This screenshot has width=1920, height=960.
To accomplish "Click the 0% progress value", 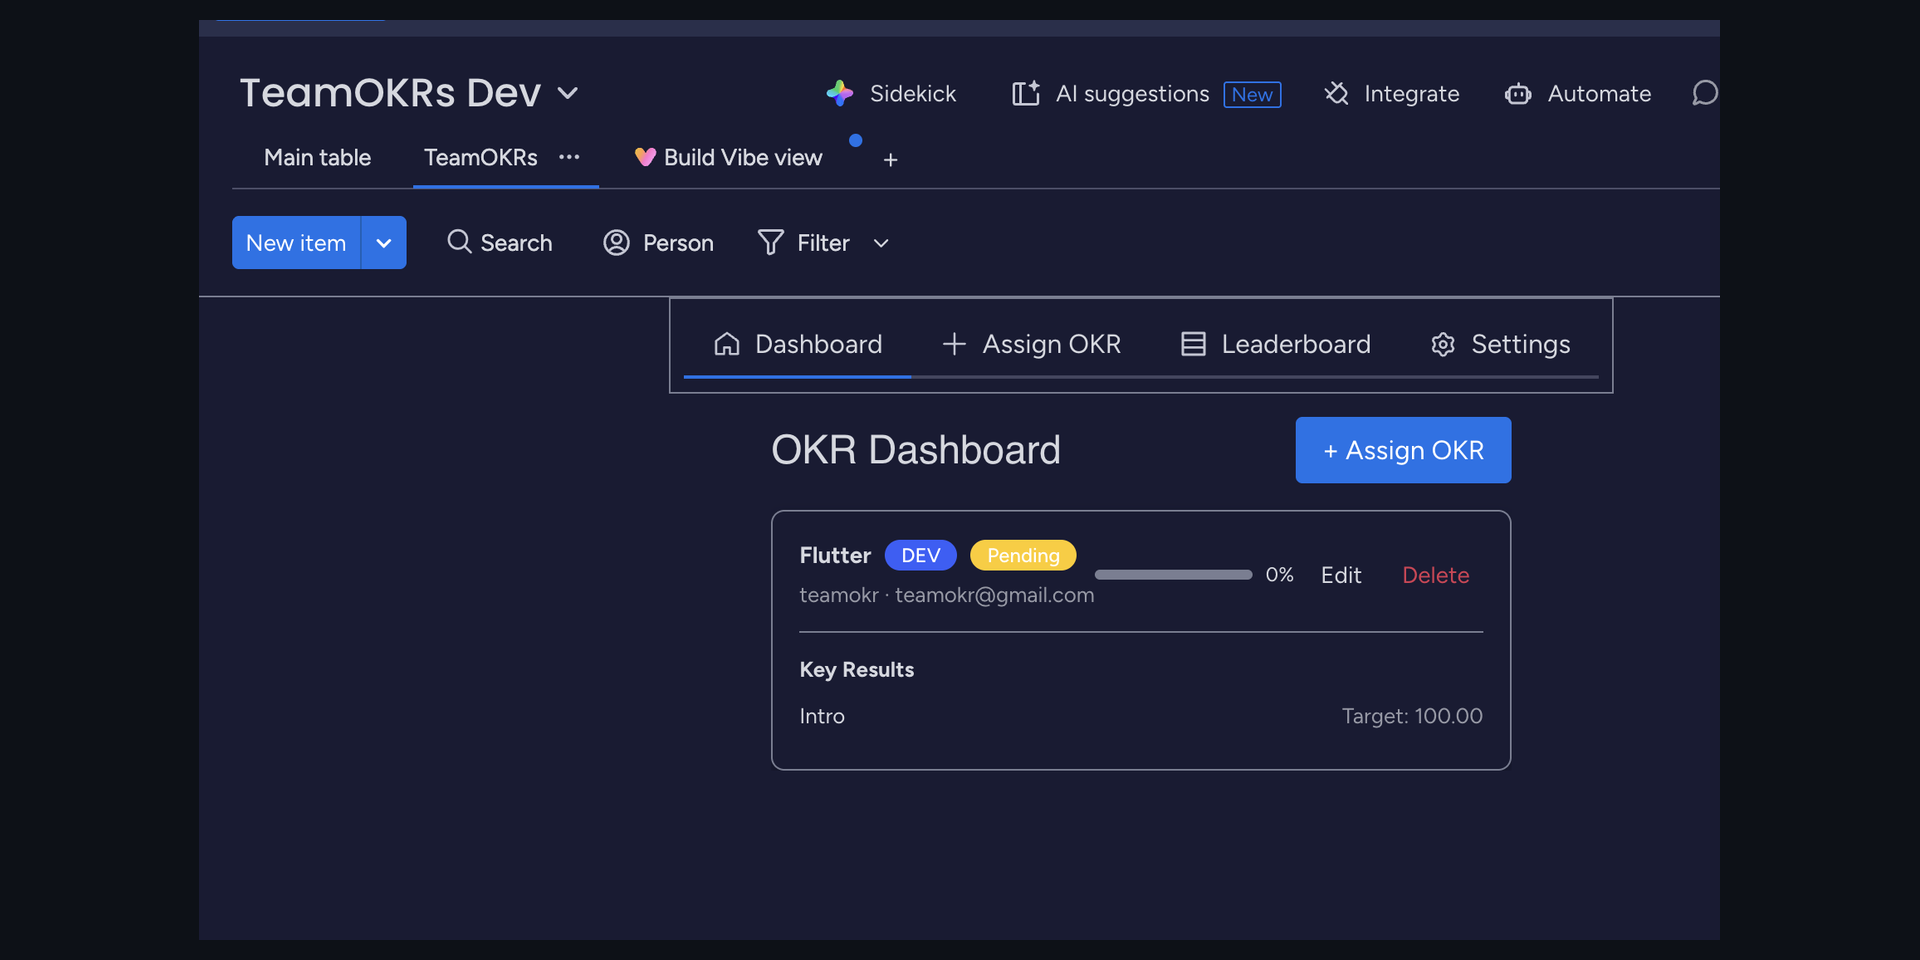I will coord(1279,575).
